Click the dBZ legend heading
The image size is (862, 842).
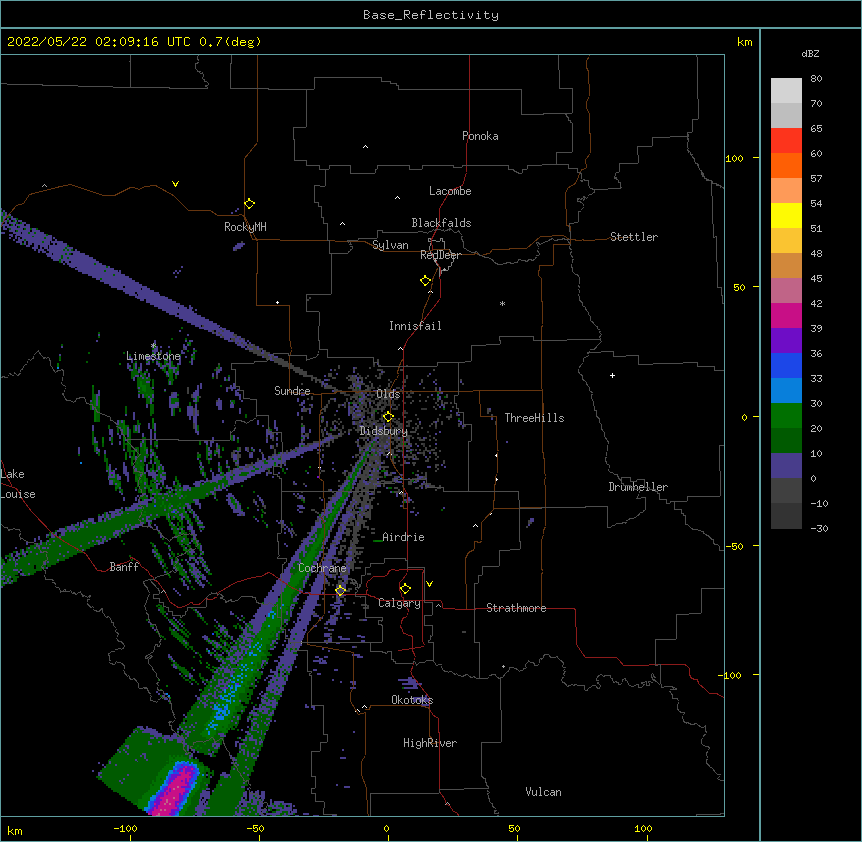[x=810, y=53]
